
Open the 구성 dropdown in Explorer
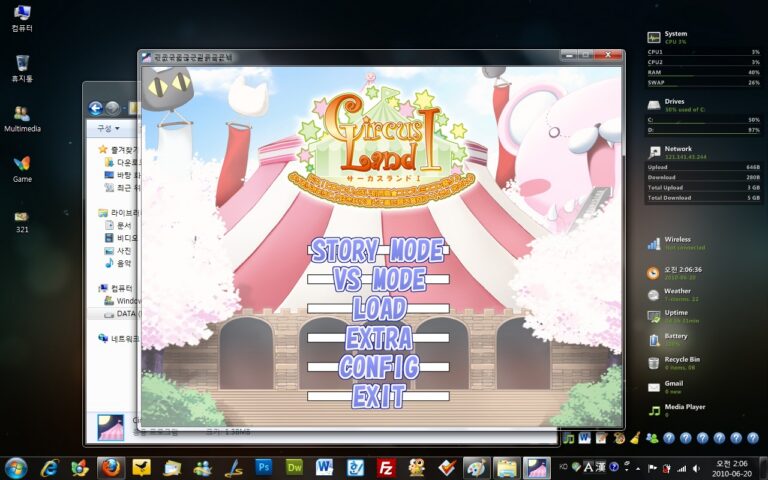[x=108, y=129]
